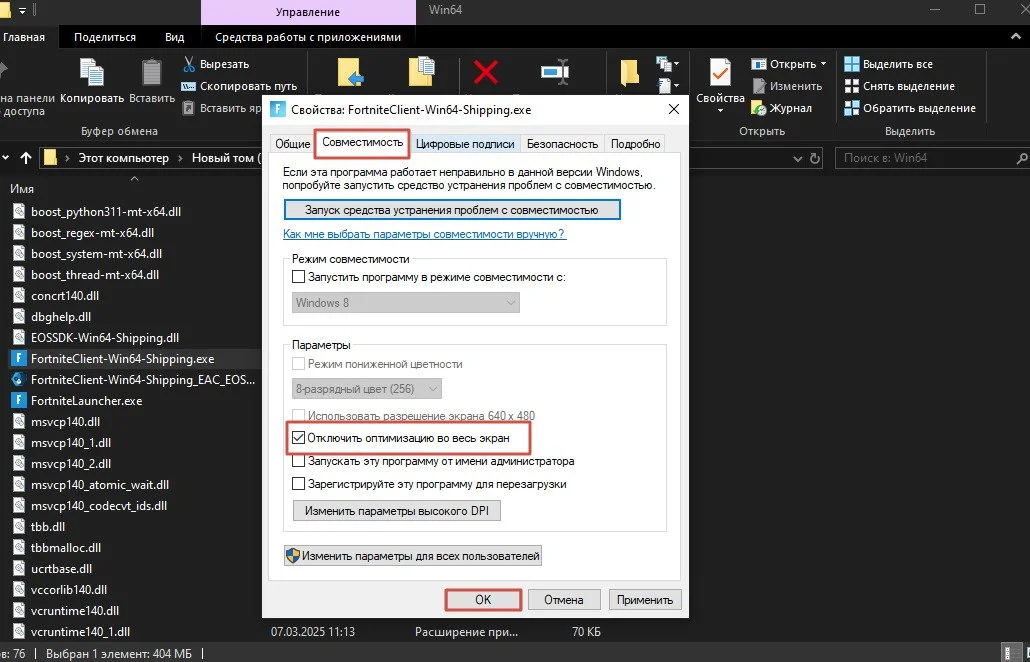This screenshot has width=1030, height=662.
Task: Click Изменить параметры для всех пользователей
Action: (x=413, y=556)
